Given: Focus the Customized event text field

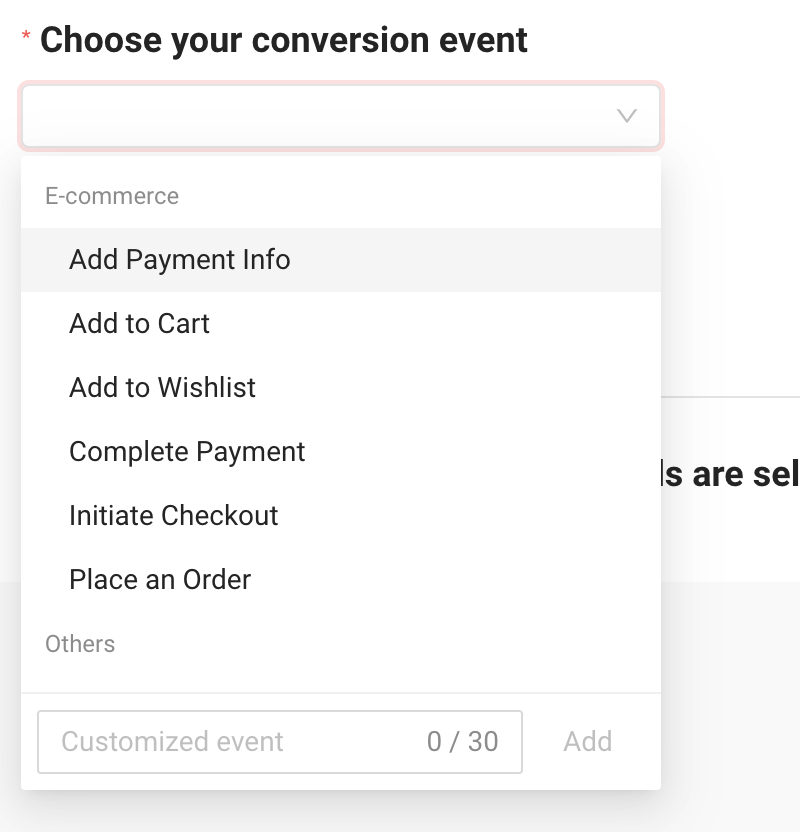Looking at the screenshot, I should click(x=230, y=742).
